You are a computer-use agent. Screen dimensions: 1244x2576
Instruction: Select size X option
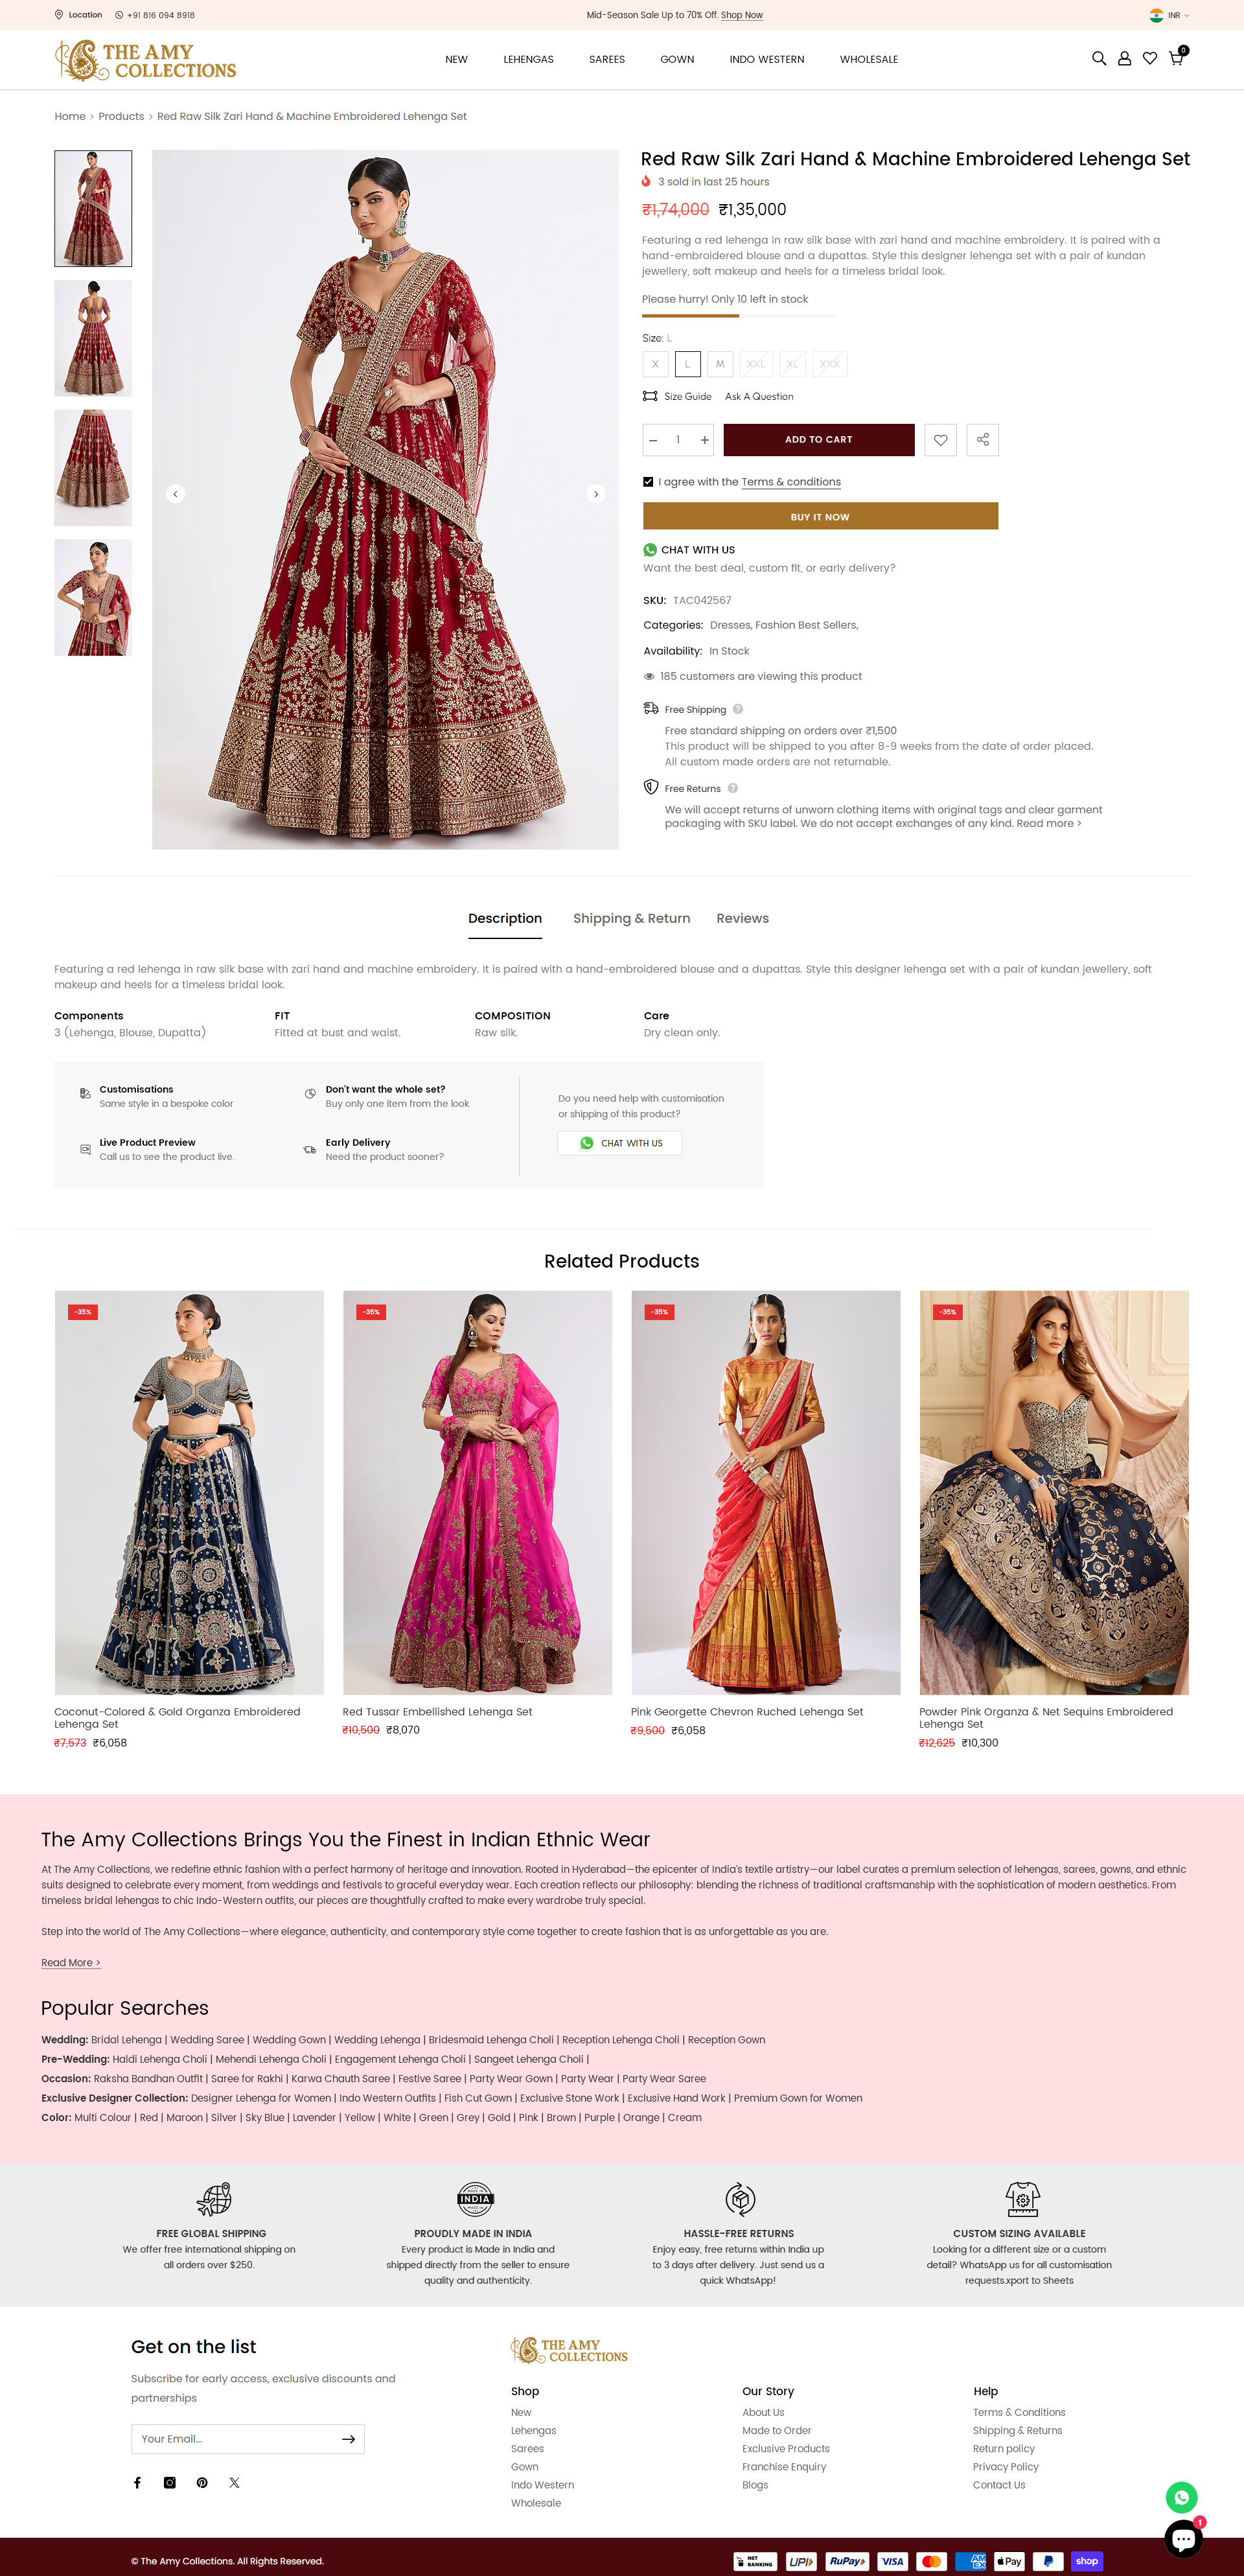[x=655, y=364]
